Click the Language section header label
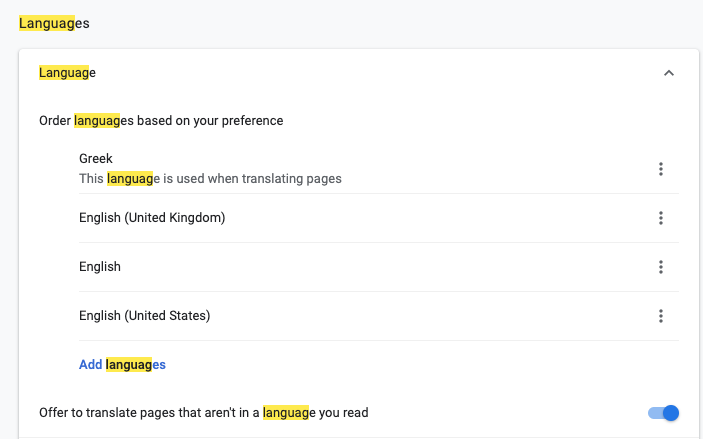 pyautogui.click(x=67, y=73)
